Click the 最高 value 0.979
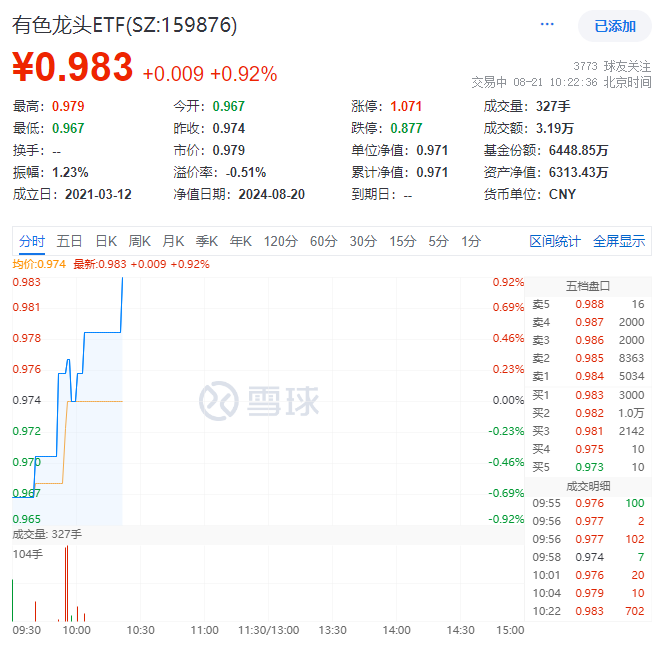This screenshot has height=651, width=666. pyautogui.click(x=68, y=106)
